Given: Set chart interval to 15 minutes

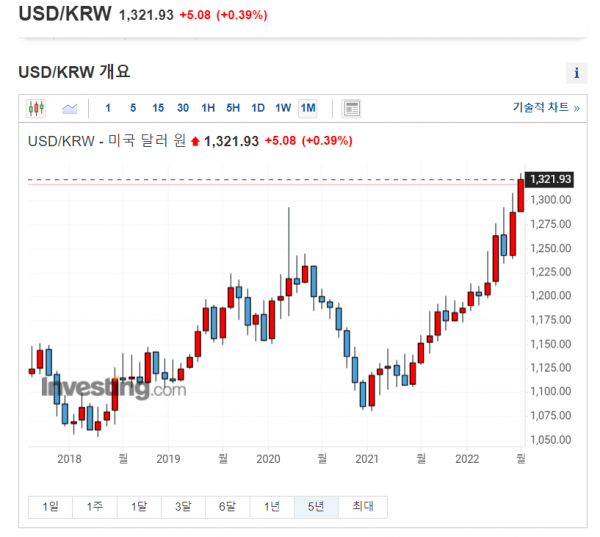Looking at the screenshot, I should tap(158, 108).
